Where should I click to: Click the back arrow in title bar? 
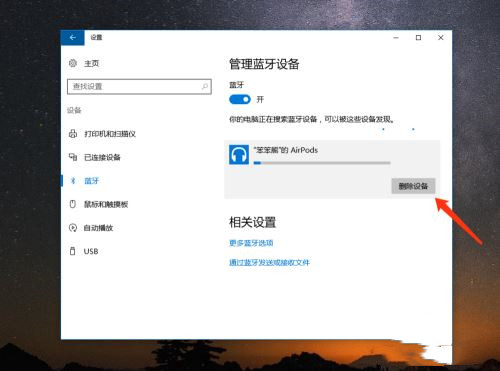click(x=73, y=38)
